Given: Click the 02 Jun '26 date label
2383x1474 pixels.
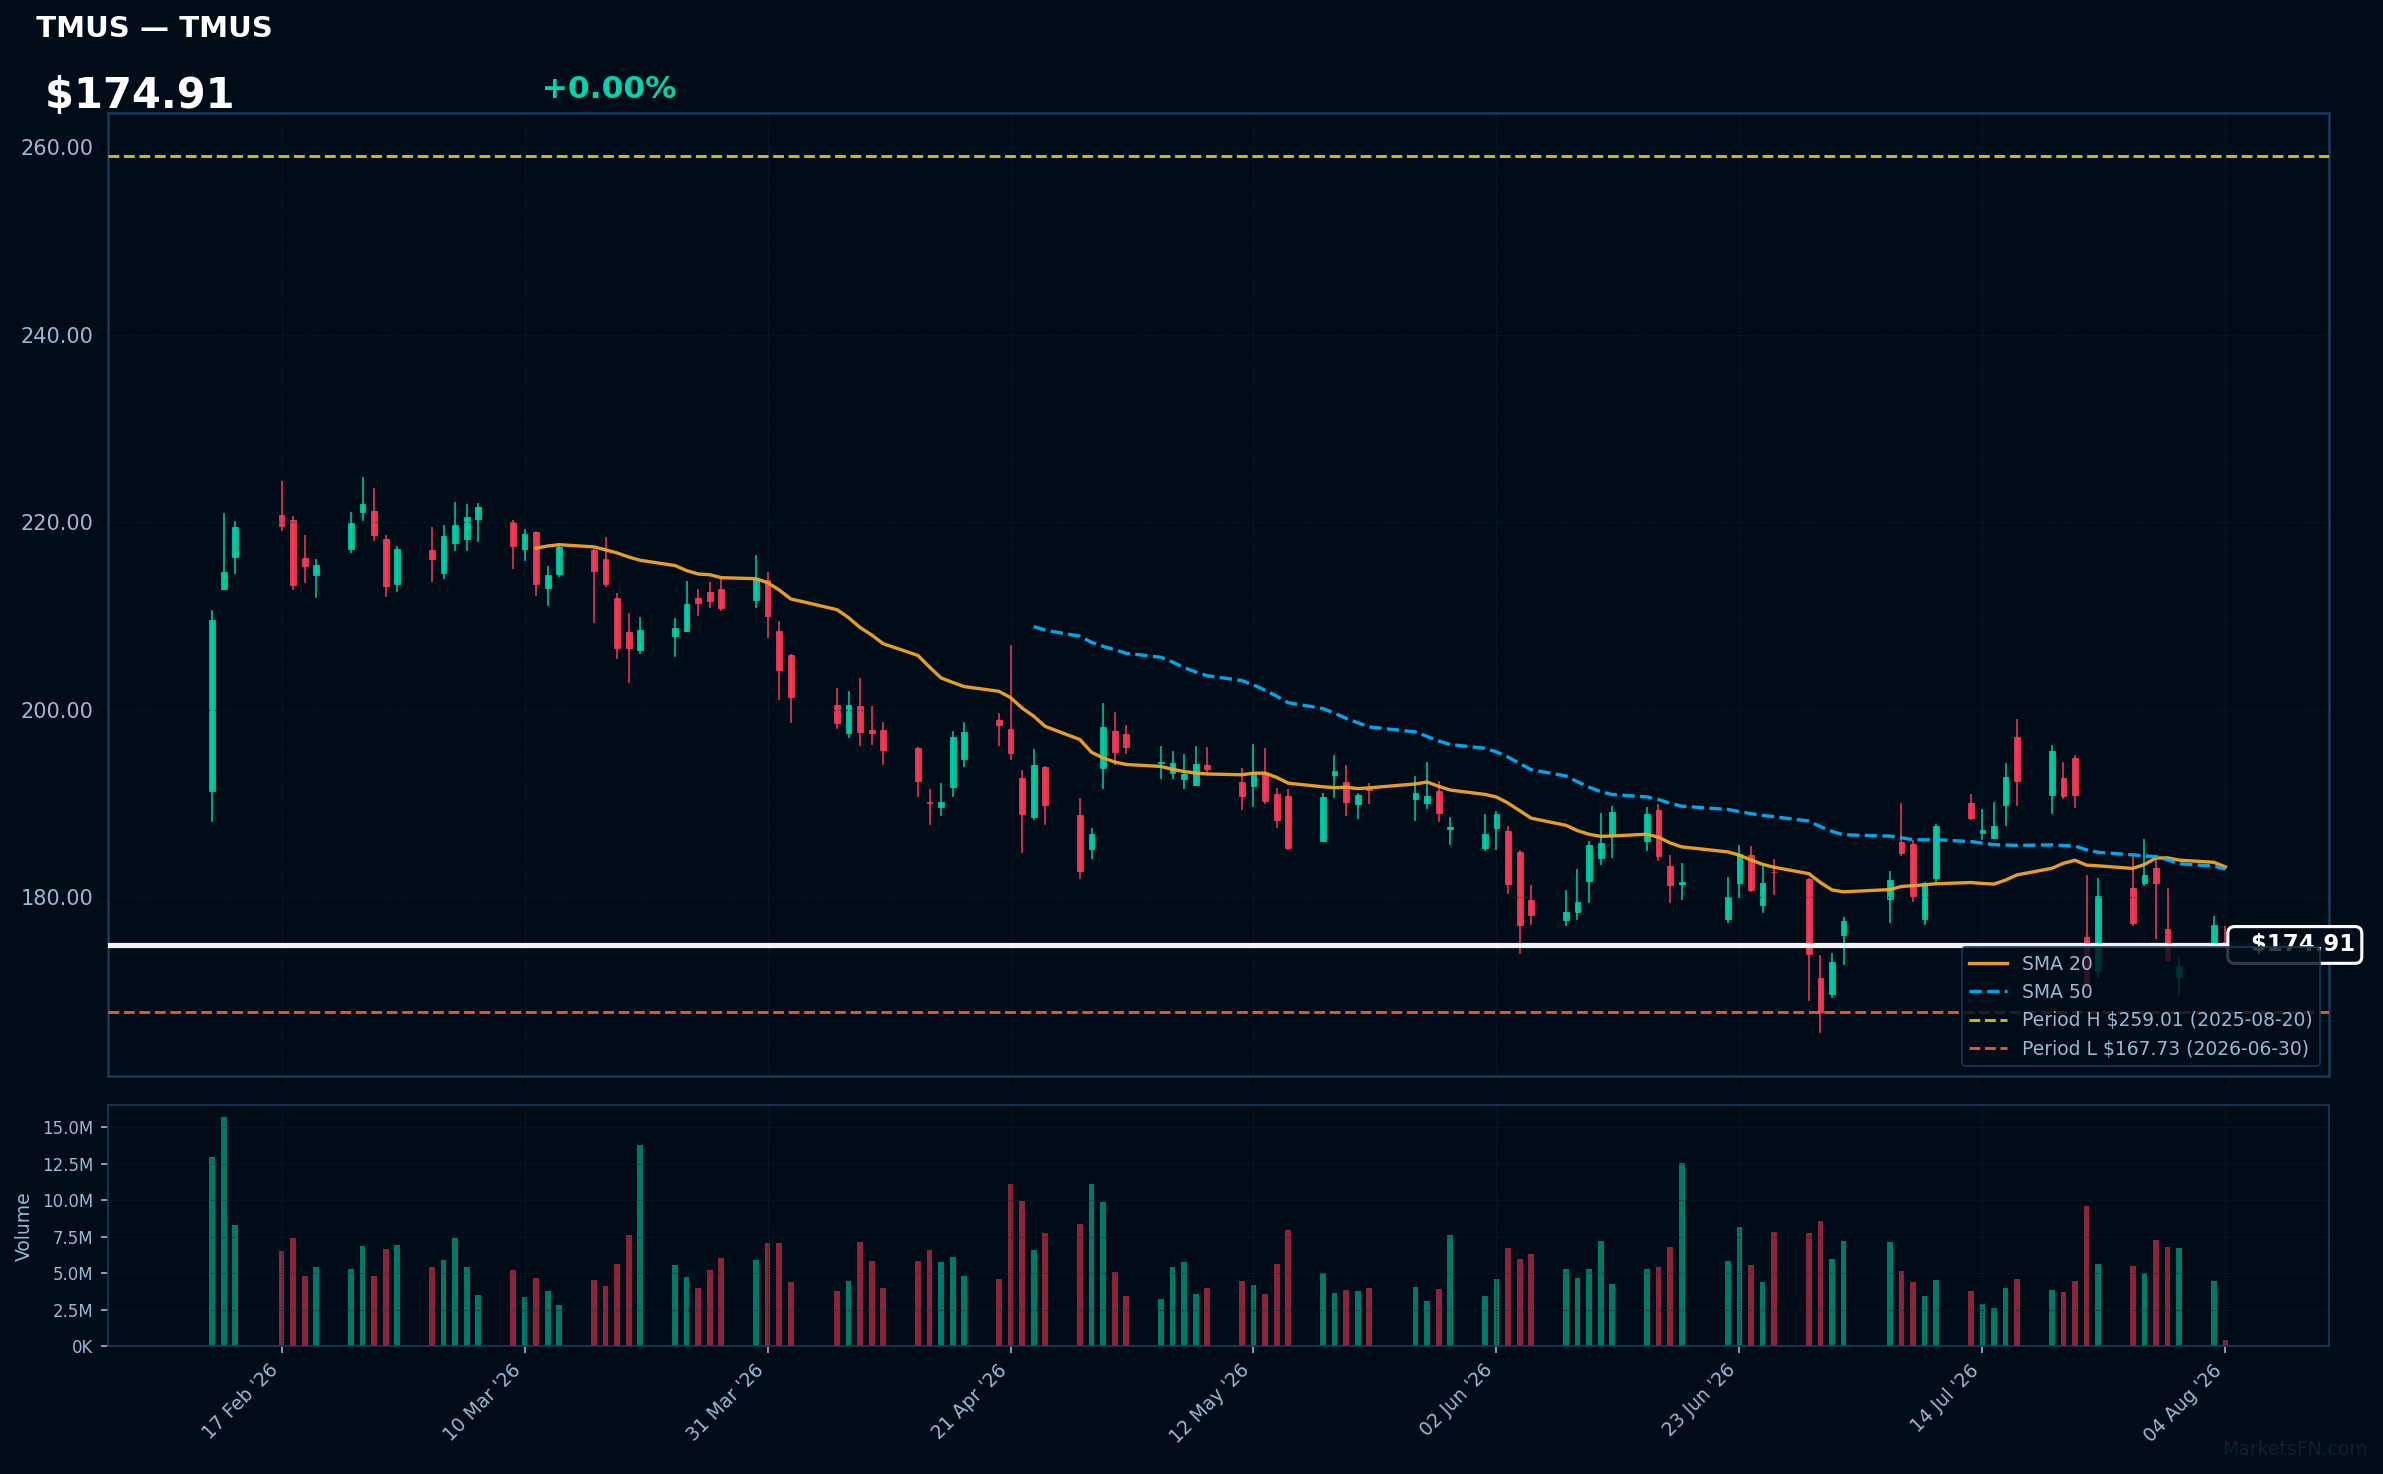Looking at the screenshot, I should pos(1456,1400).
